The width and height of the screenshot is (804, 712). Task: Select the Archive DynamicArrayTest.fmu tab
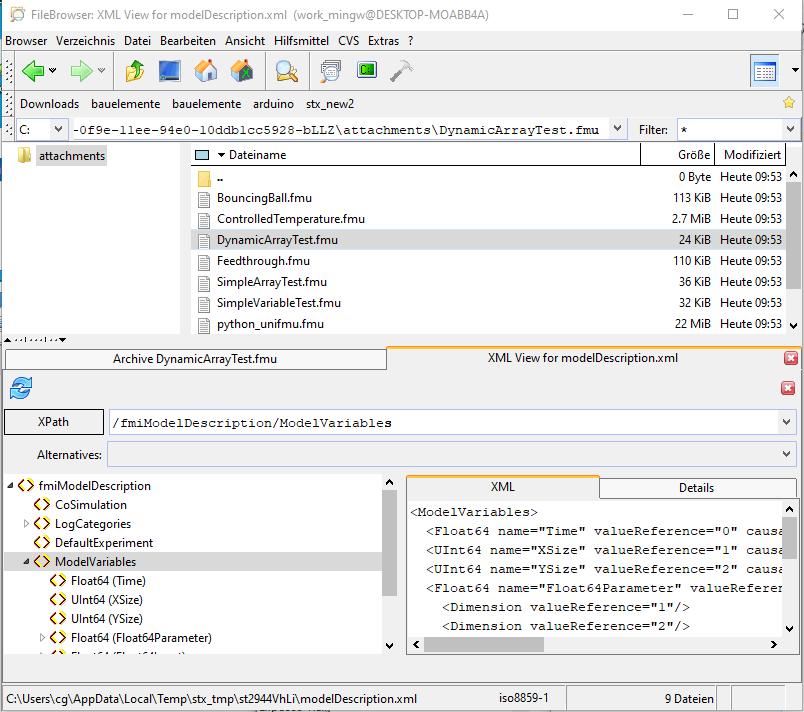click(194, 358)
